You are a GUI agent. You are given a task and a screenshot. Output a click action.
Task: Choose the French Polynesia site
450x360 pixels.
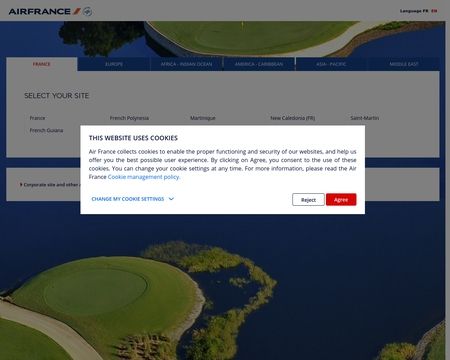129,118
